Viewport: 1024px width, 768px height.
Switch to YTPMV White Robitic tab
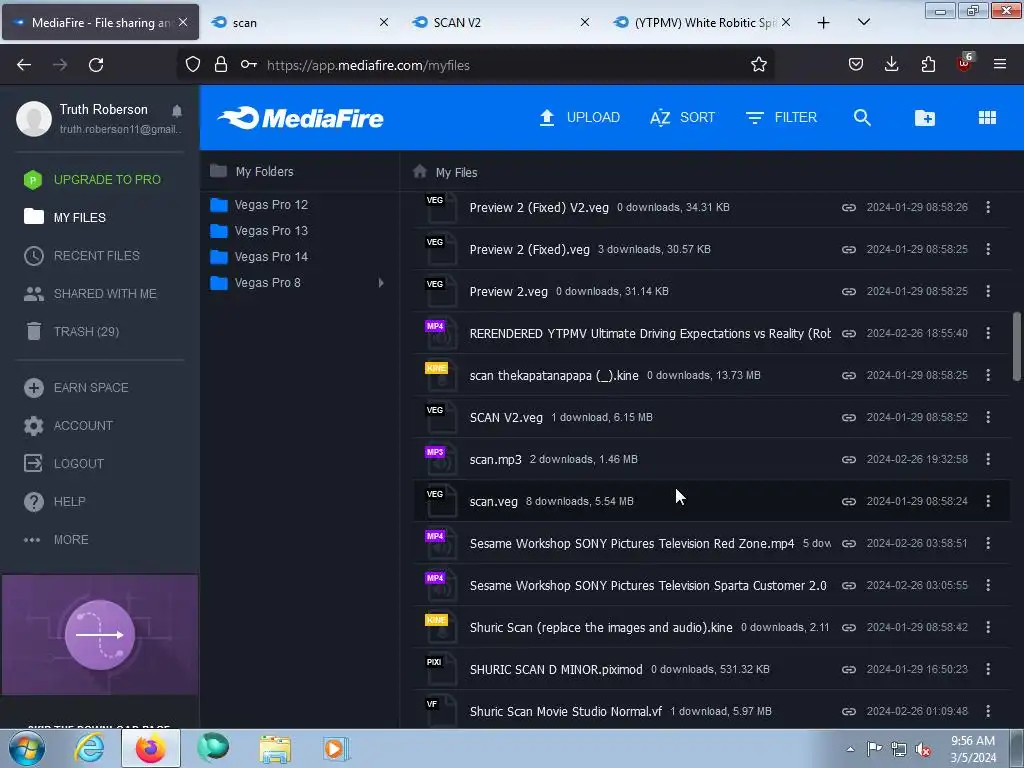(x=701, y=22)
